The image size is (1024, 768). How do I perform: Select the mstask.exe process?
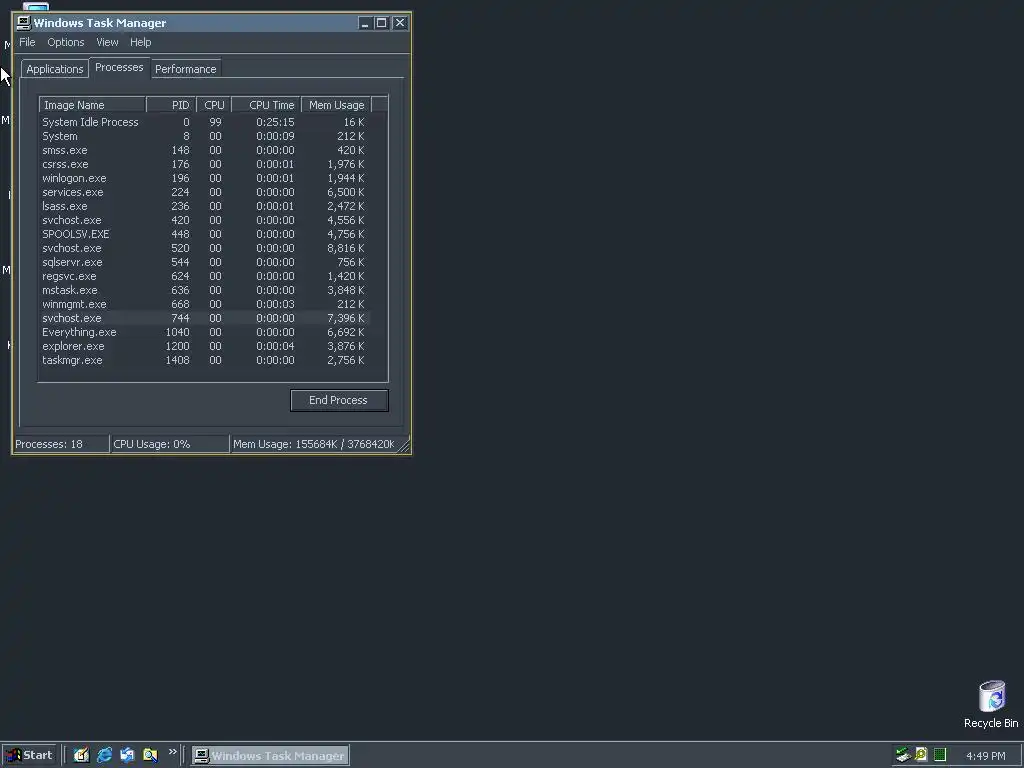204,290
